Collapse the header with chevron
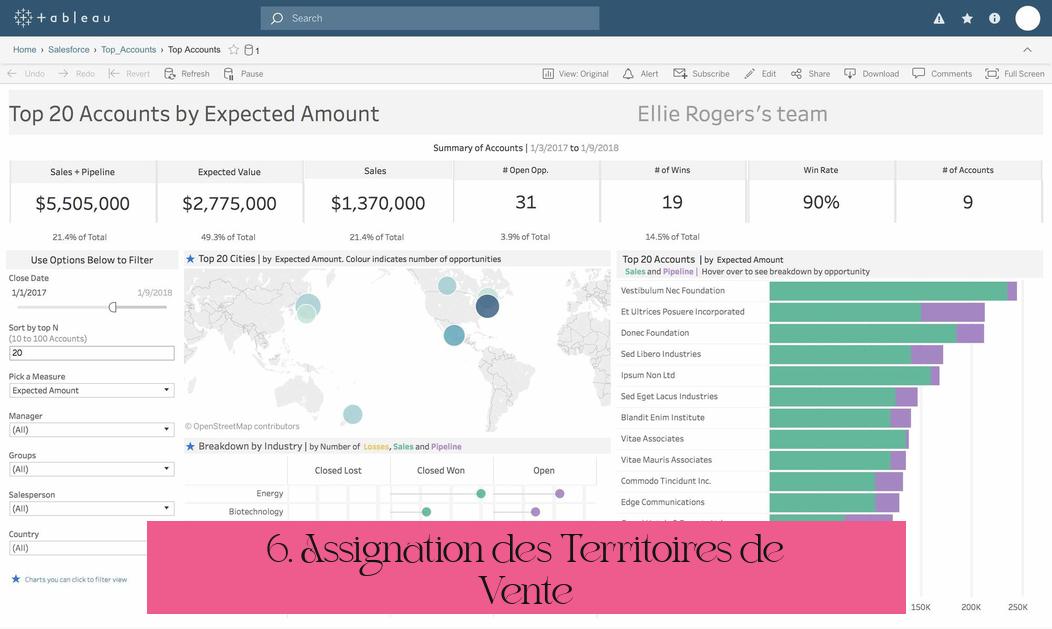1052x629 pixels. [x=1027, y=50]
